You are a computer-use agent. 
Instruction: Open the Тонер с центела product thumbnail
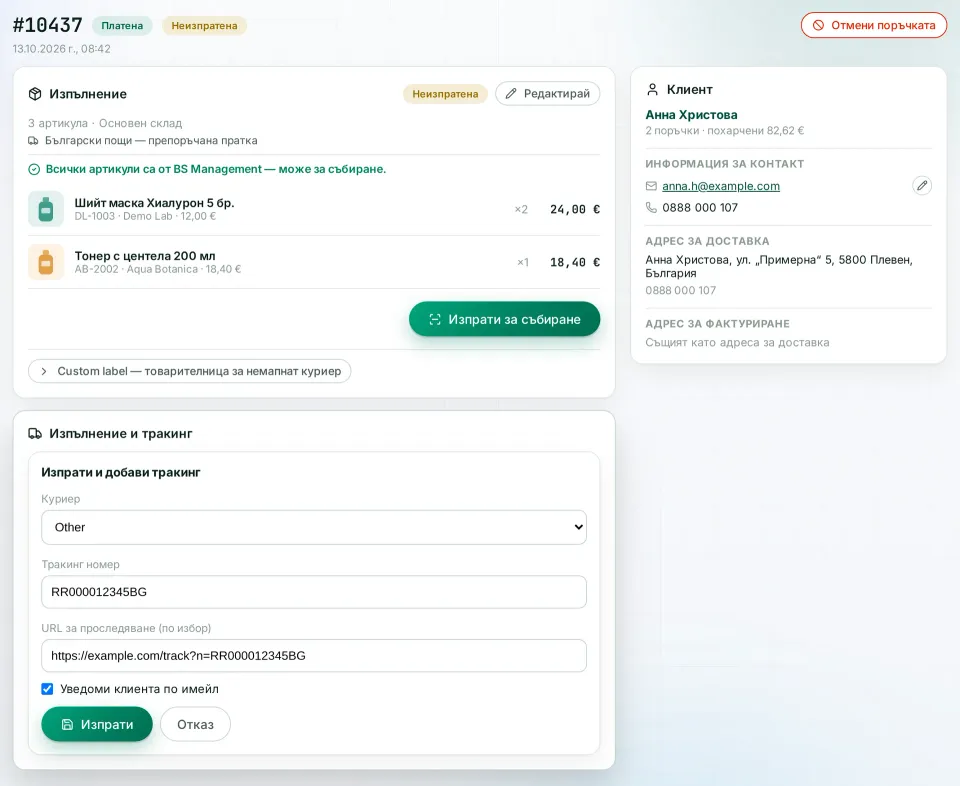46,262
